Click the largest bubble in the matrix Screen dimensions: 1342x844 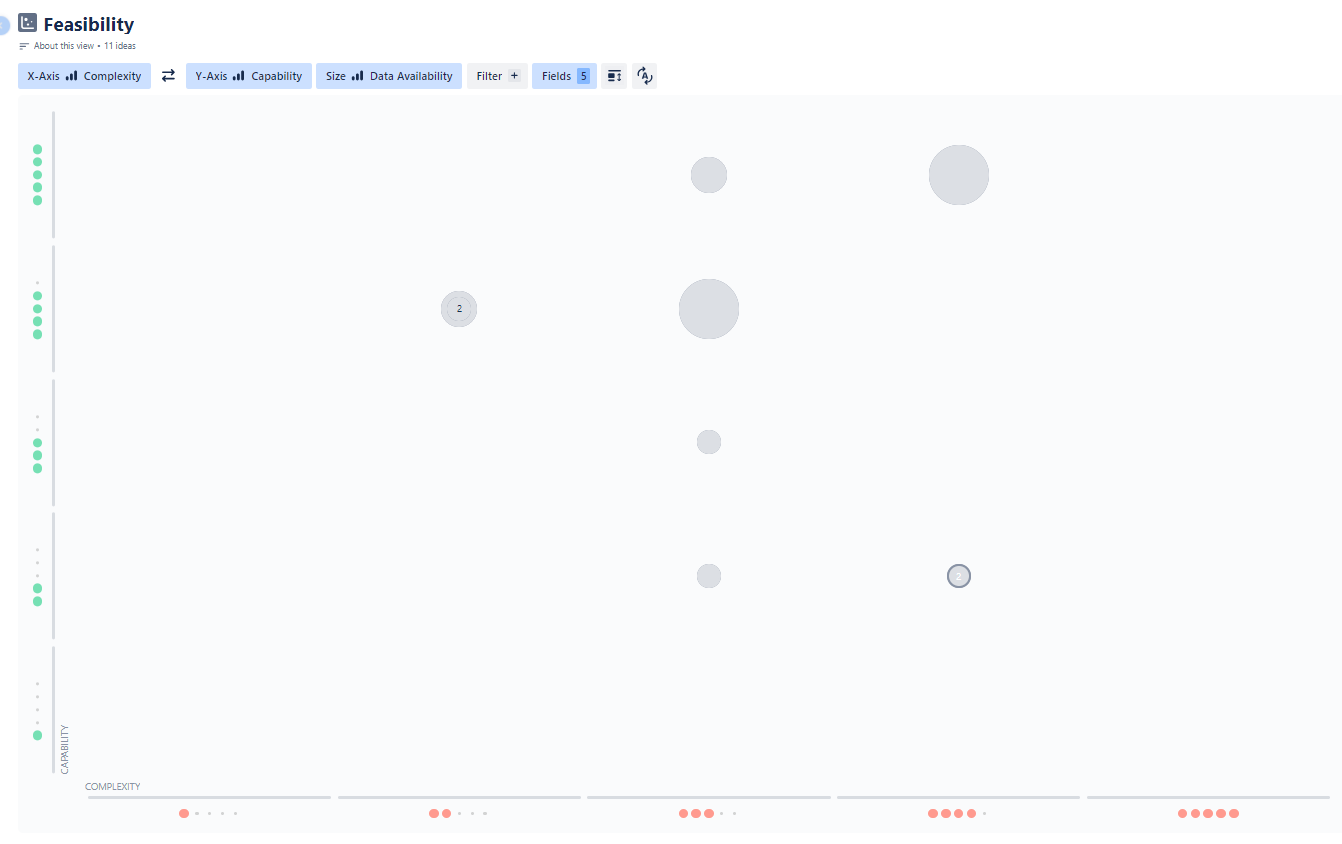709,309
